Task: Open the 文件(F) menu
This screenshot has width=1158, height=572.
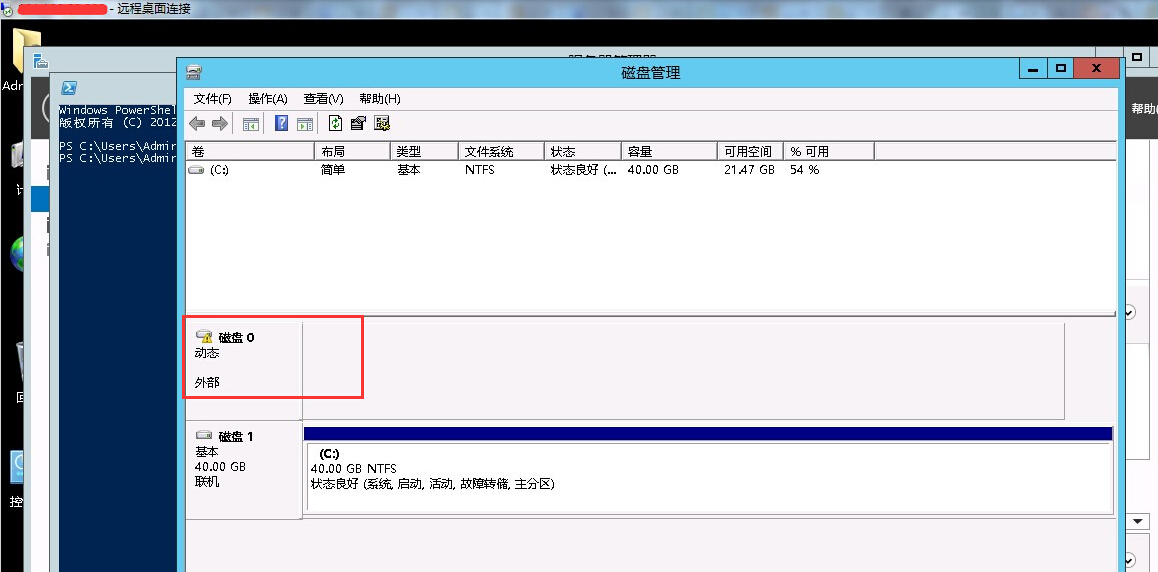Action: (212, 99)
